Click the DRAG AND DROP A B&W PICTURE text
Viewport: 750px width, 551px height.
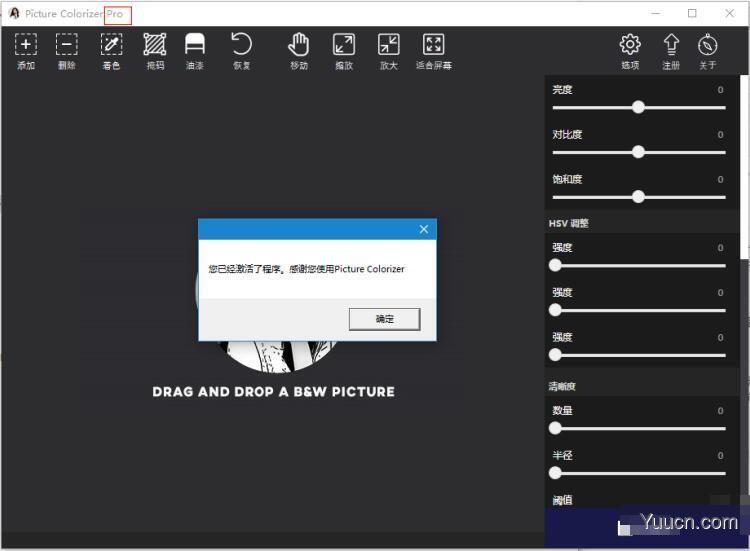click(274, 392)
